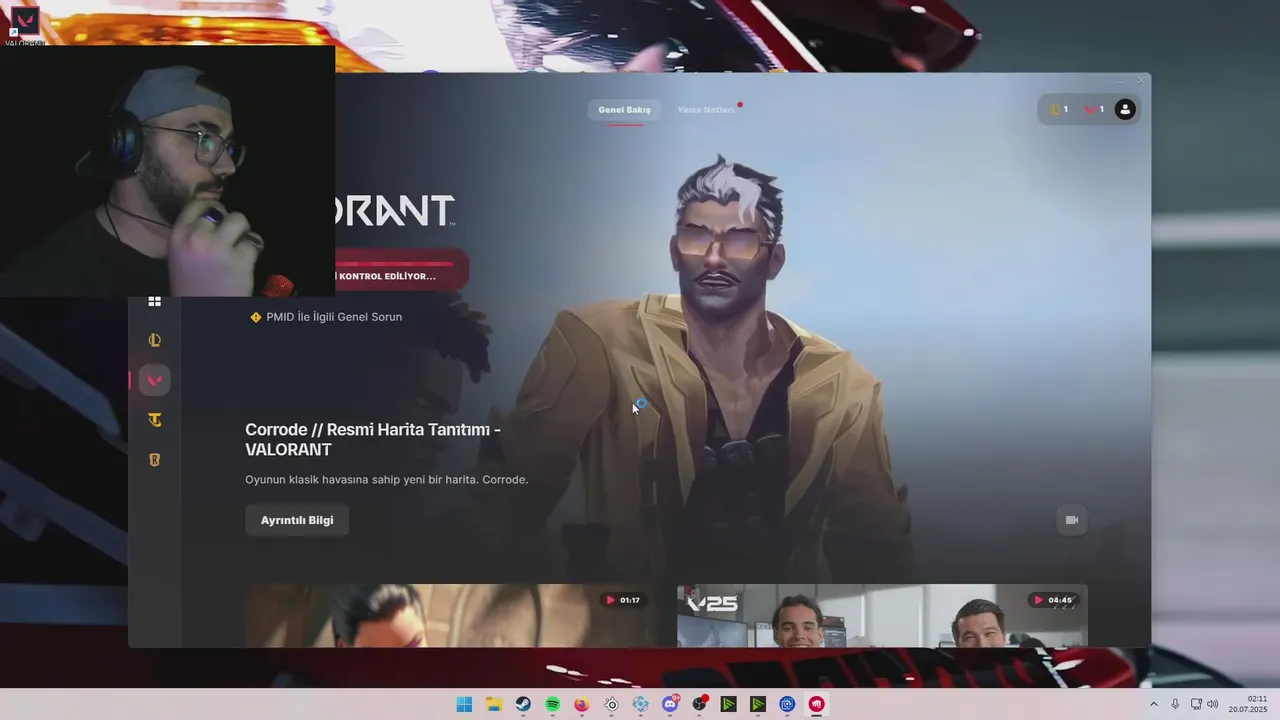Click the microphone tray icon
The width and height of the screenshot is (1280, 720).
[1175, 704]
